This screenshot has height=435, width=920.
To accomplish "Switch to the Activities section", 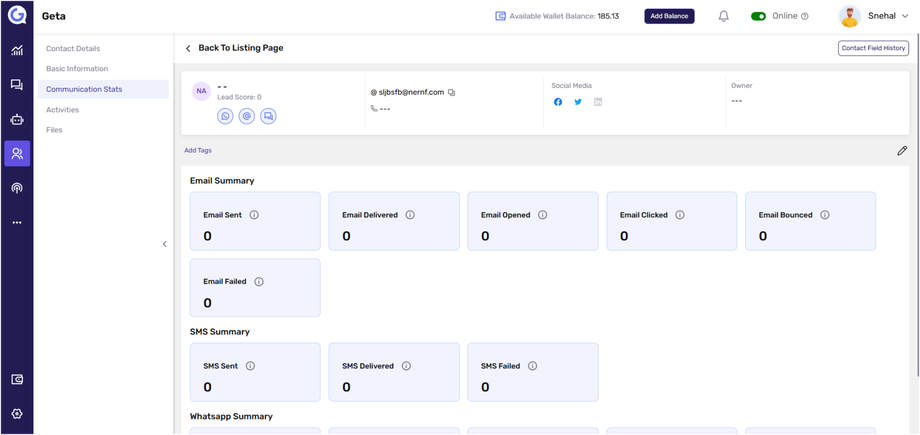I will pyautogui.click(x=62, y=110).
